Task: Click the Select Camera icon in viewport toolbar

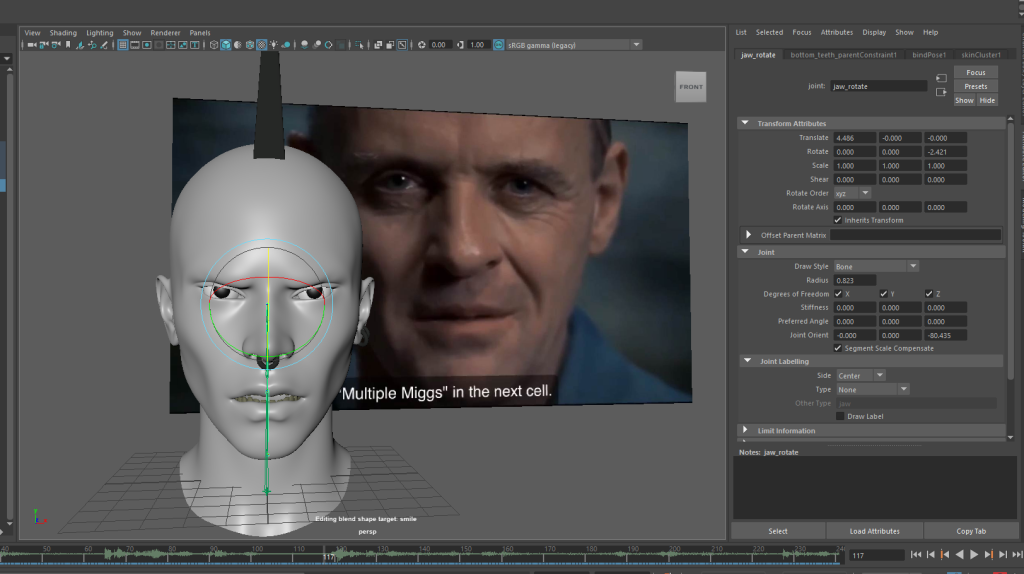Action: coord(31,45)
